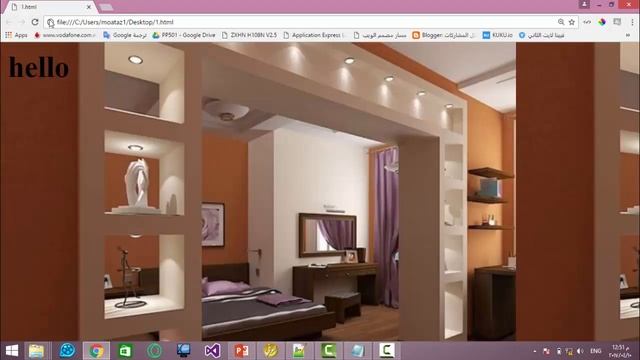Open PowerPoint from the taskbar
640x360 pixels.
[241, 351]
